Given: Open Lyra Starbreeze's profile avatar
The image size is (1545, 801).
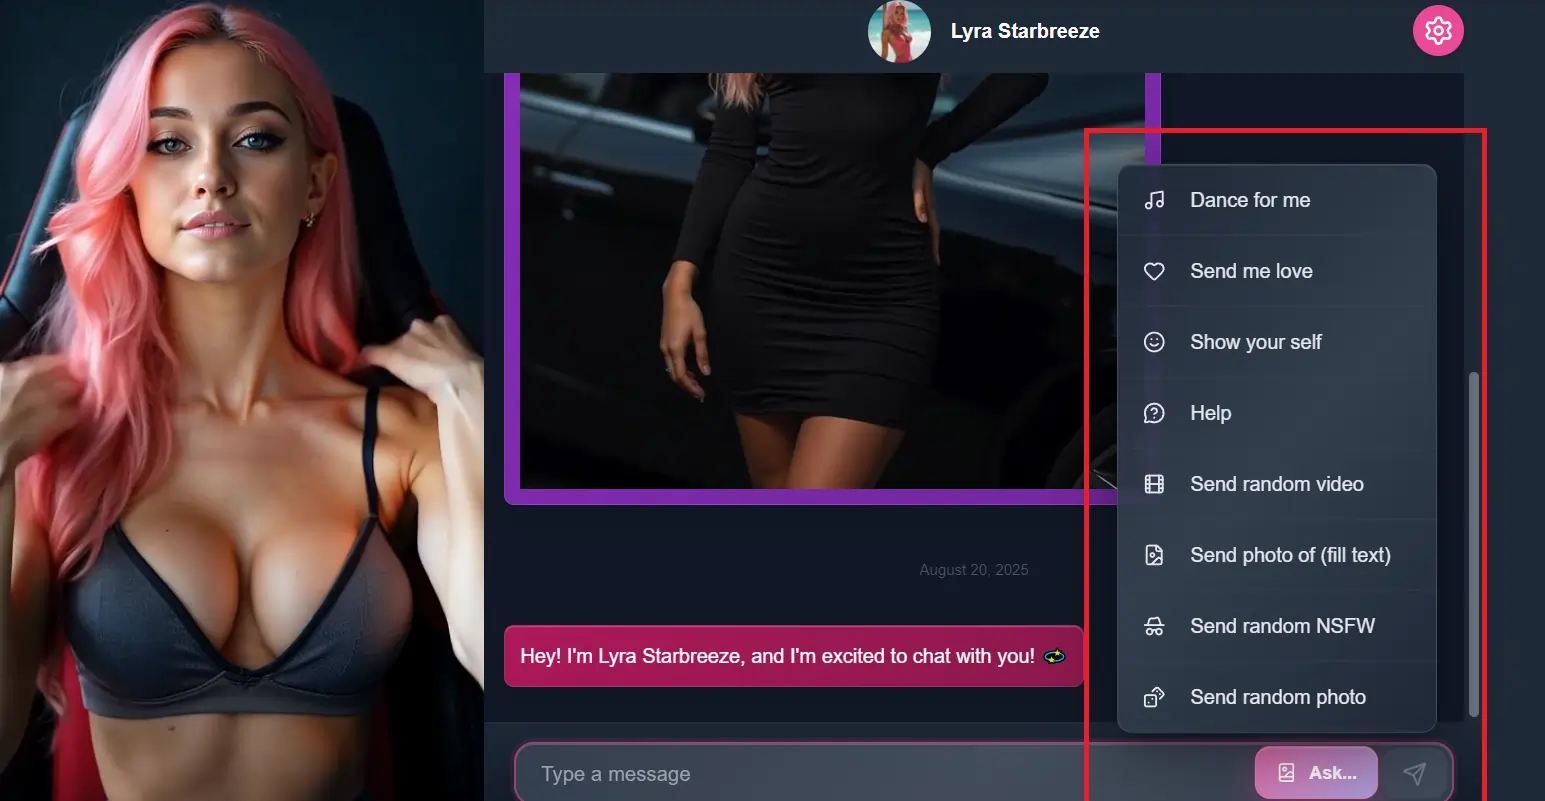Looking at the screenshot, I should [899, 31].
